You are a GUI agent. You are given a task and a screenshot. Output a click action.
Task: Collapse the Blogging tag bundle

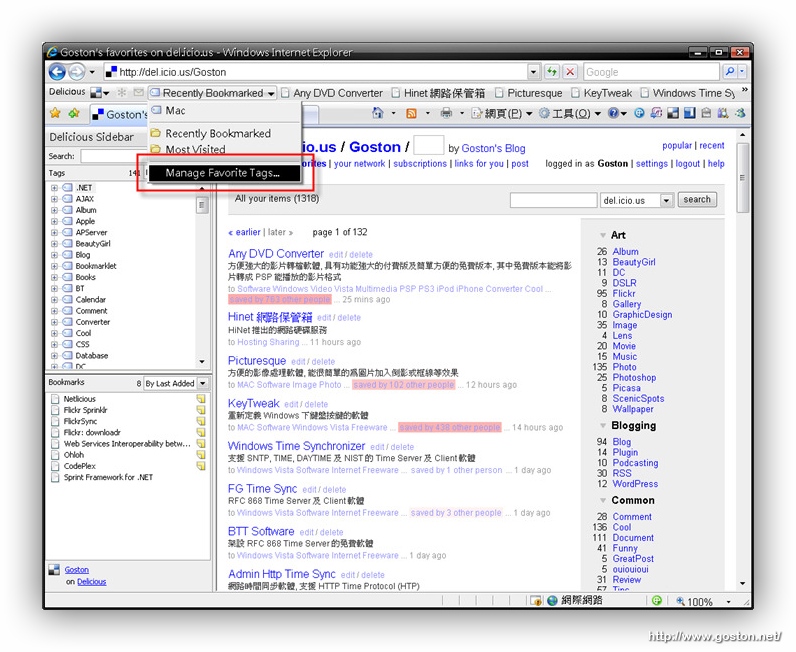pyautogui.click(x=603, y=426)
